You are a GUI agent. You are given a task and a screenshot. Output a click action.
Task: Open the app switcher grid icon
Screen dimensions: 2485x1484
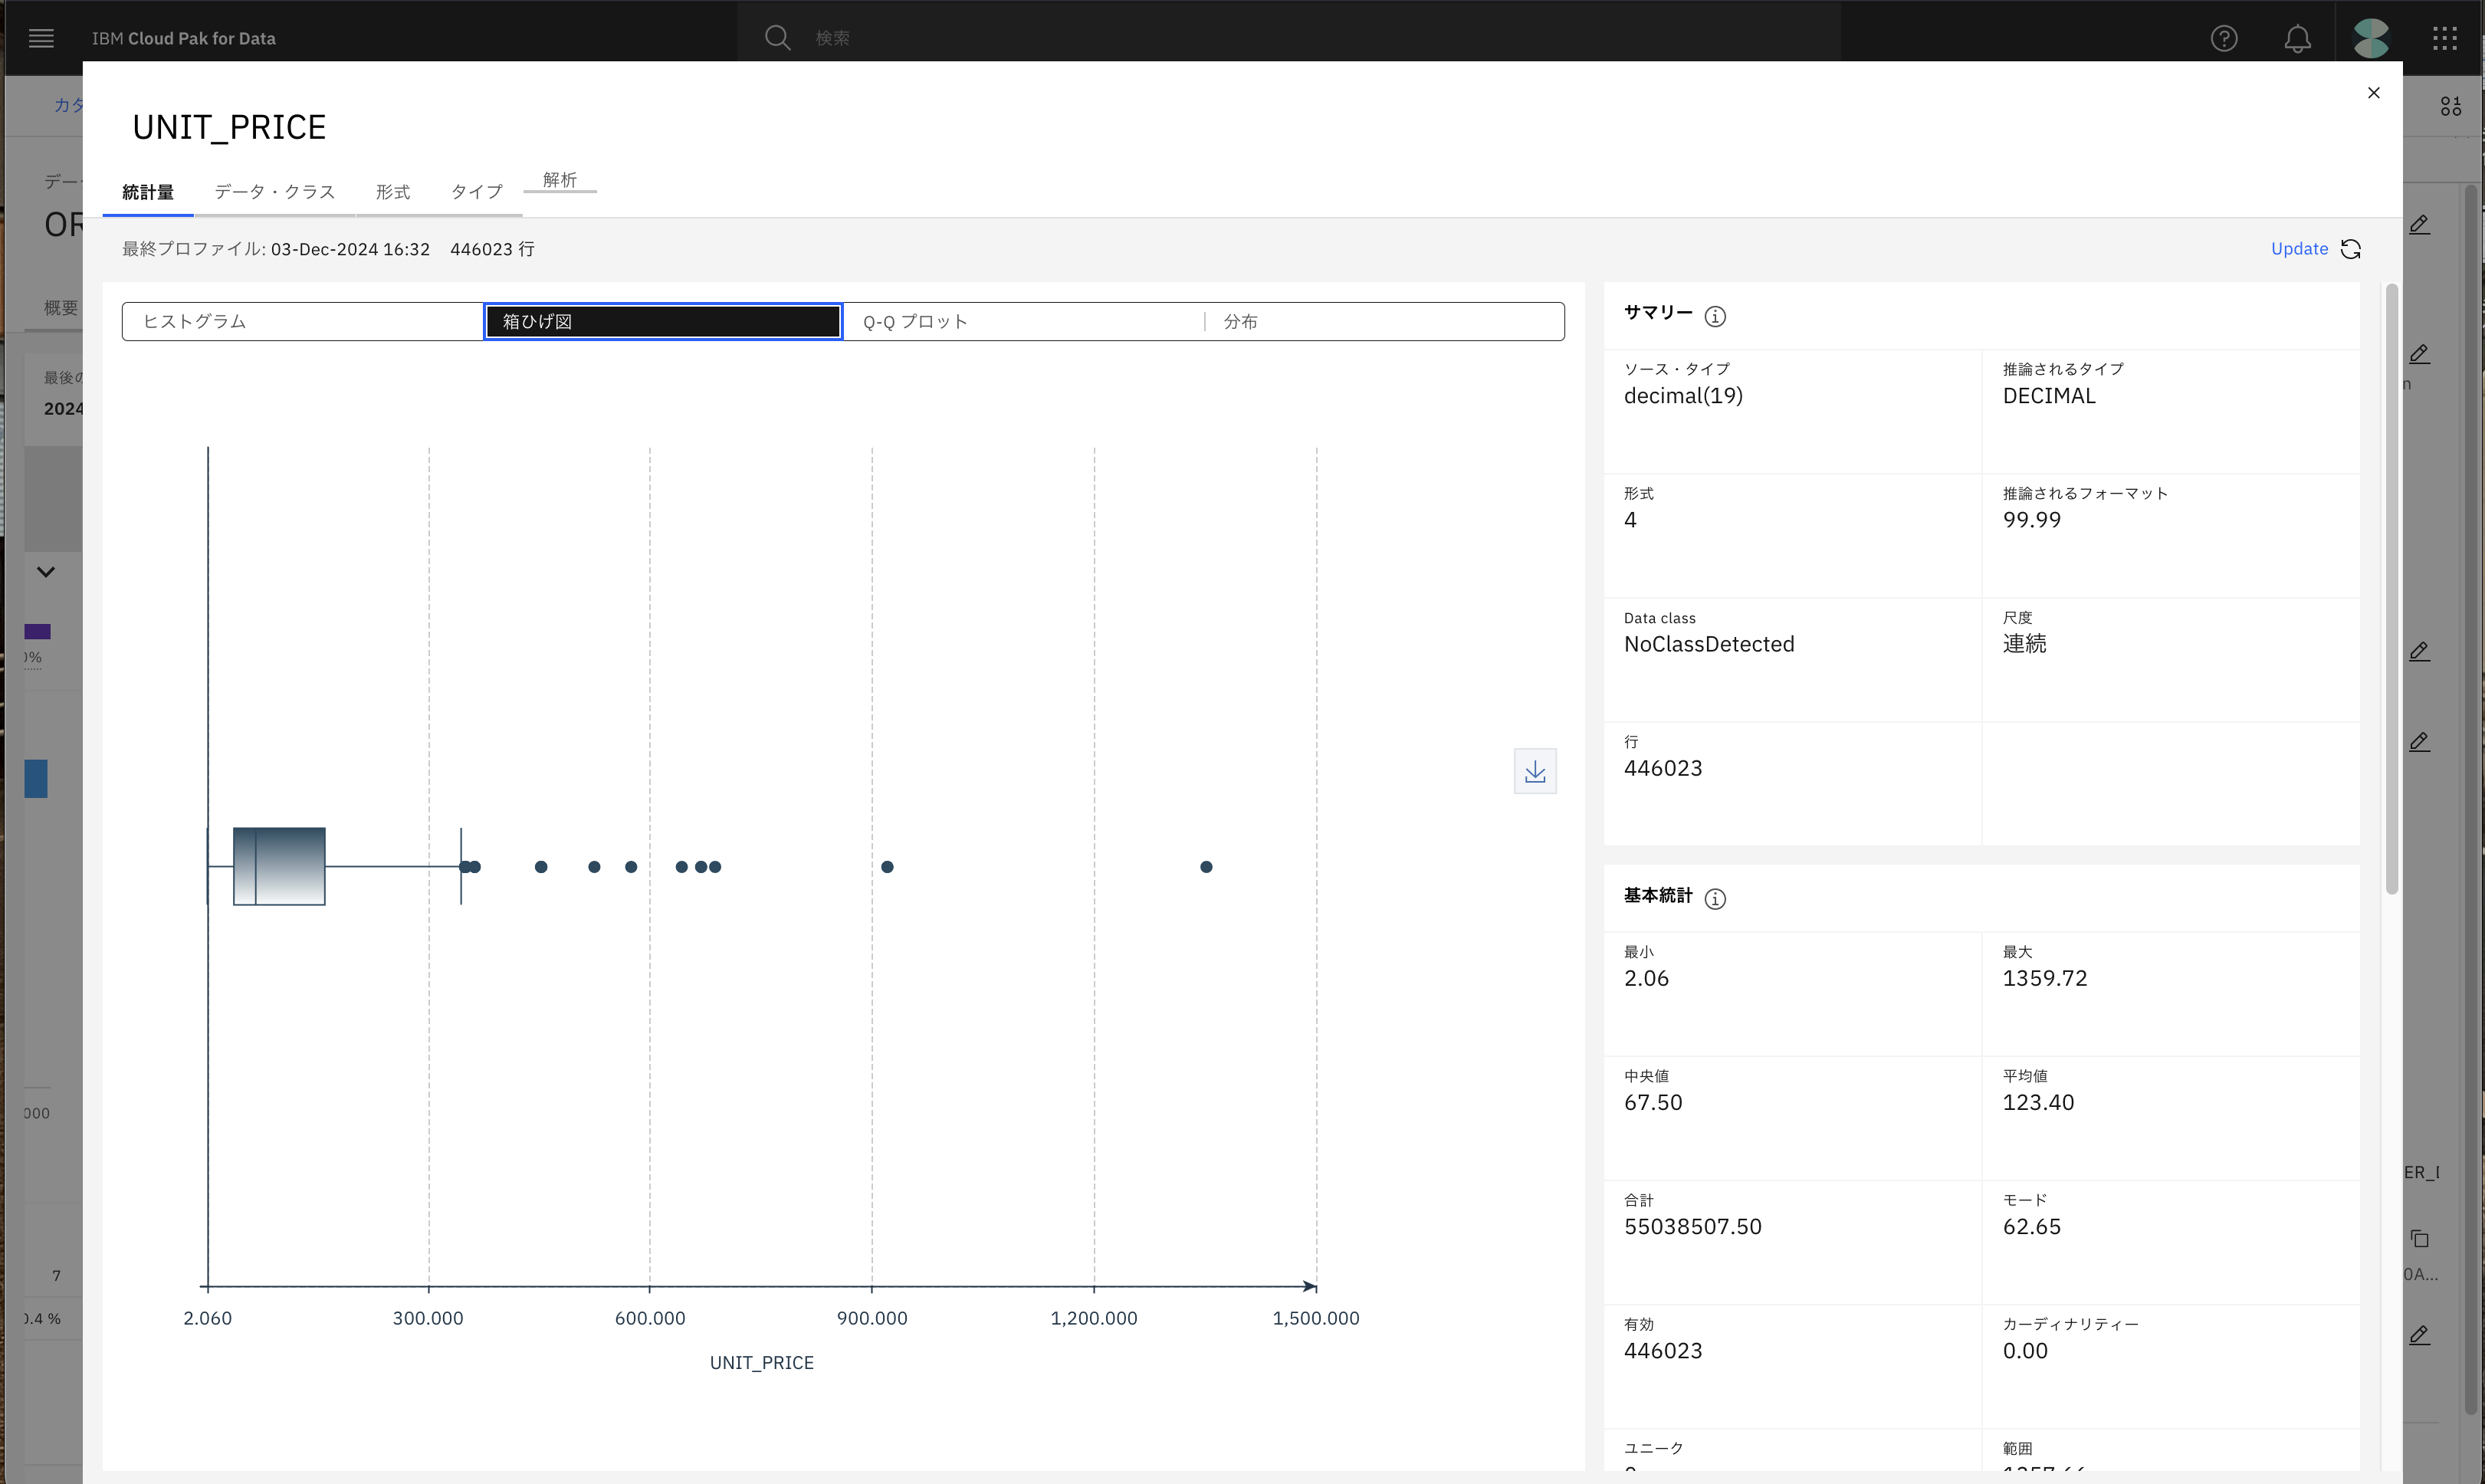pyautogui.click(x=2444, y=38)
